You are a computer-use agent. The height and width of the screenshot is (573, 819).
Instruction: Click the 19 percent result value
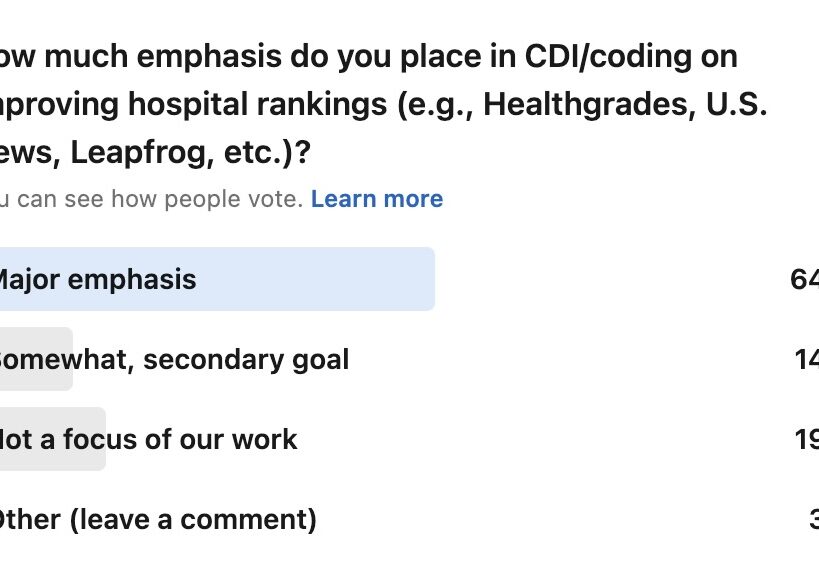(806, 439)
